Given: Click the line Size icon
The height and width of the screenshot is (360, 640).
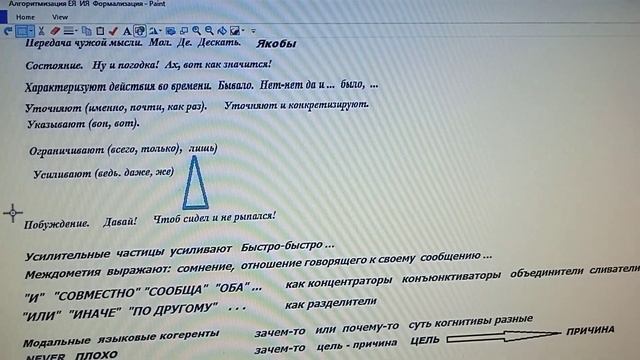Looking at the screenshot, I should [x=69, y=31].
